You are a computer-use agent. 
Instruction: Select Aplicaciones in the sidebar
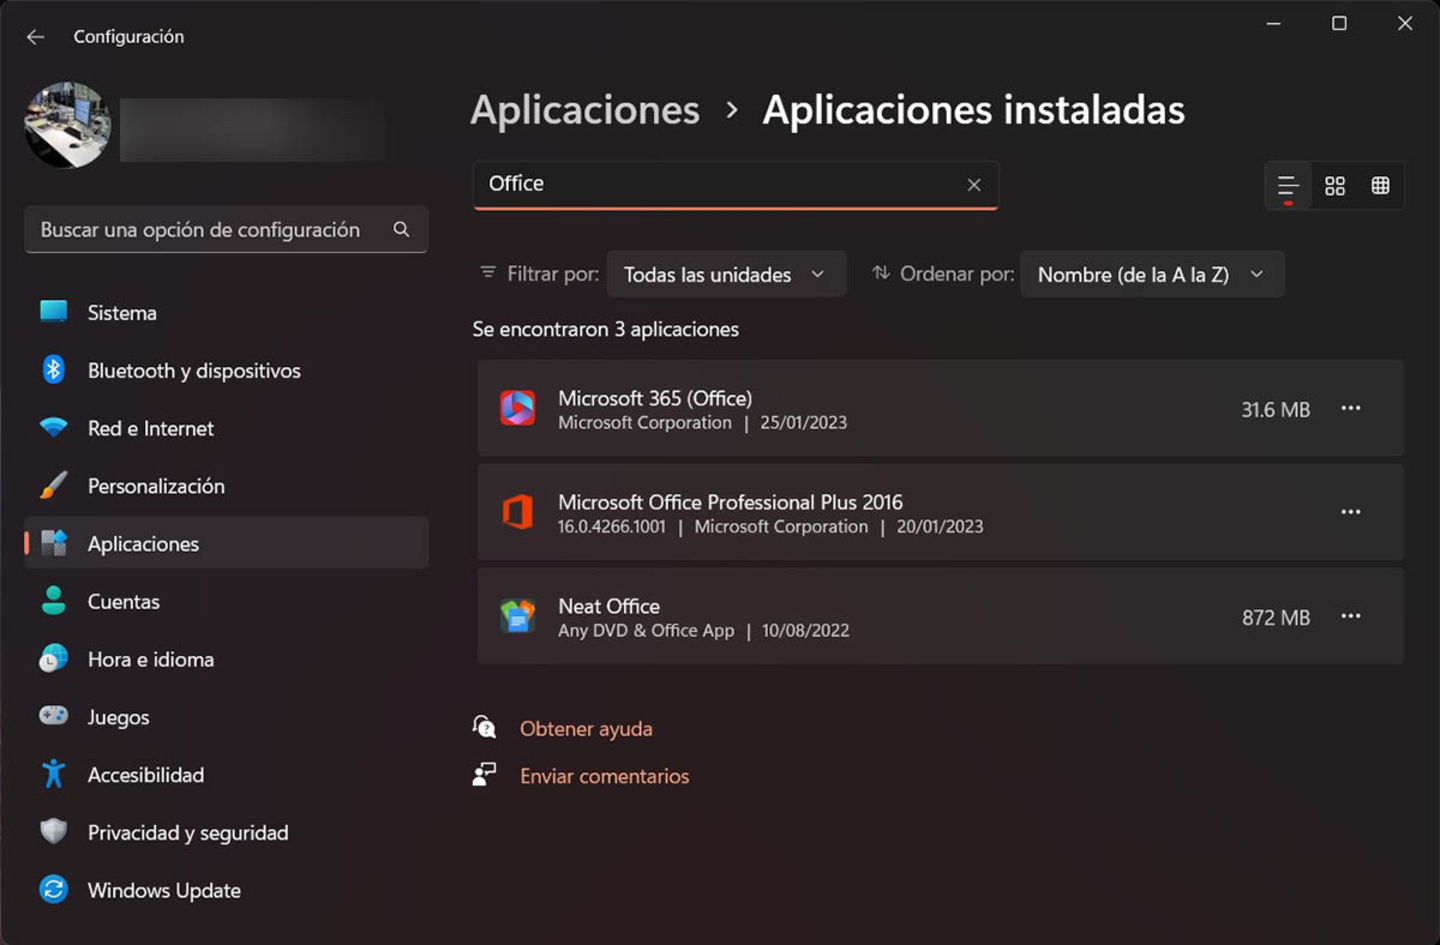(x=226, y=543)
